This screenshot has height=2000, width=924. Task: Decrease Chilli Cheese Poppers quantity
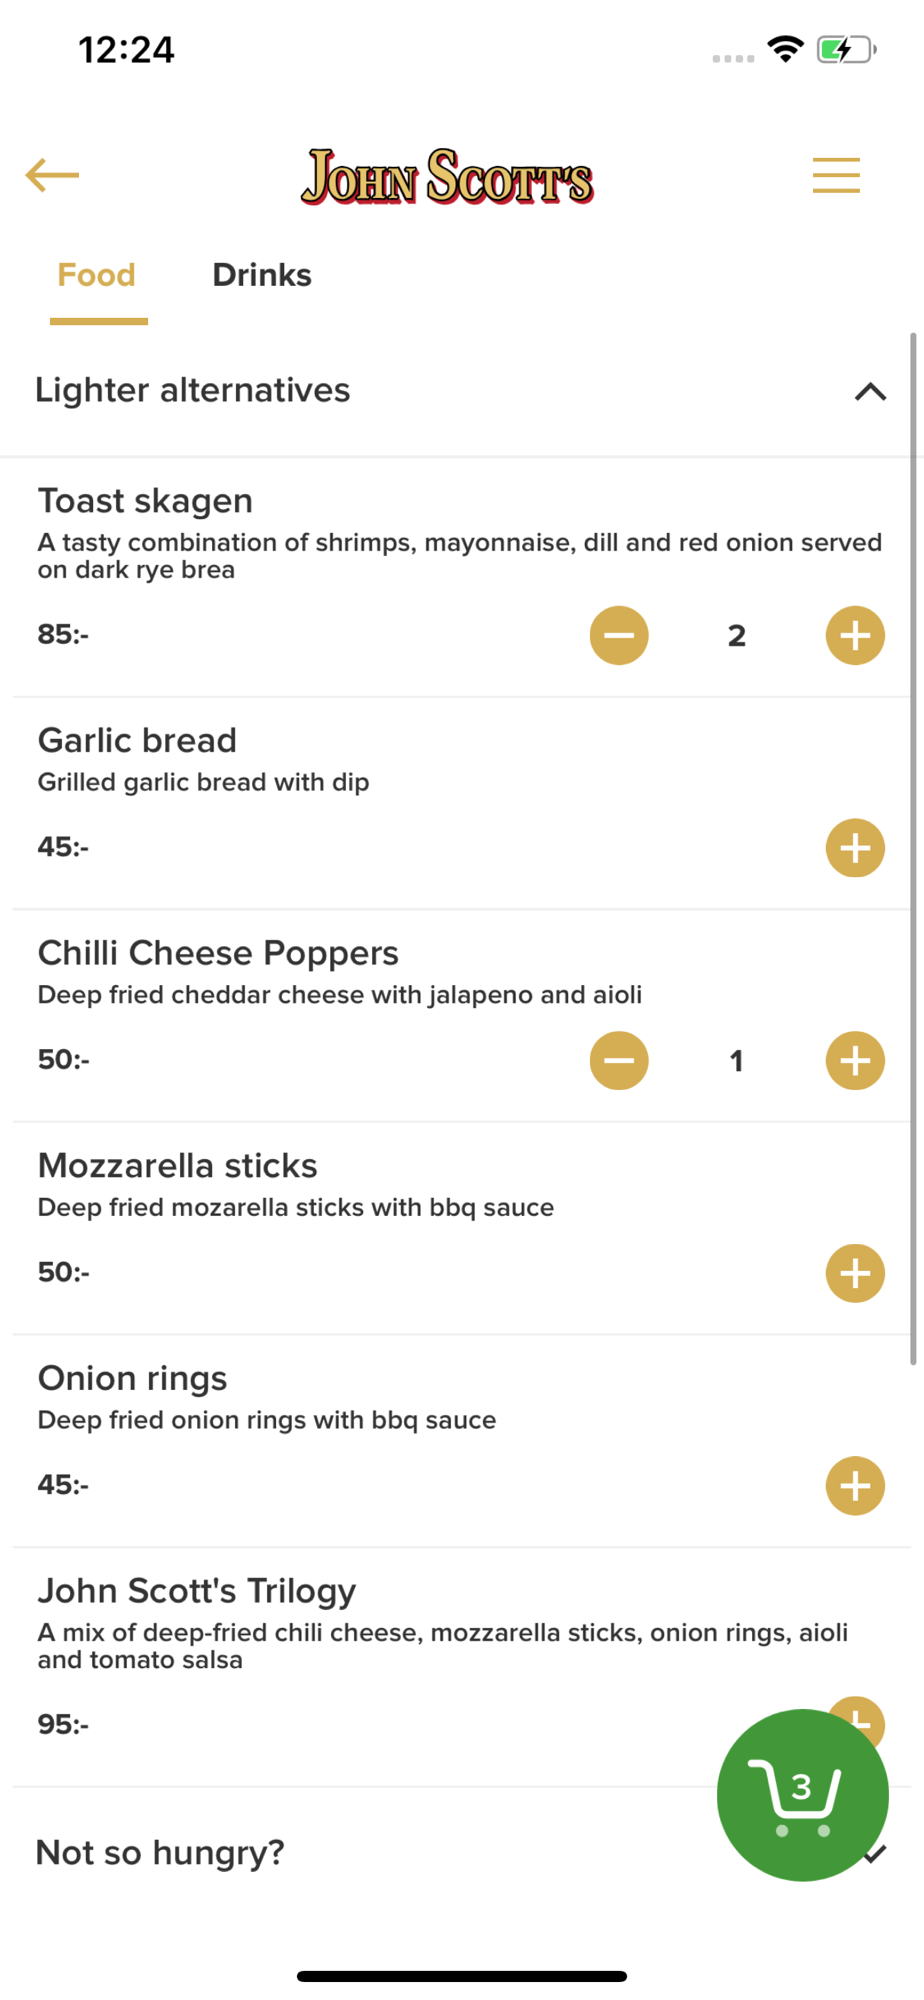619,1060
